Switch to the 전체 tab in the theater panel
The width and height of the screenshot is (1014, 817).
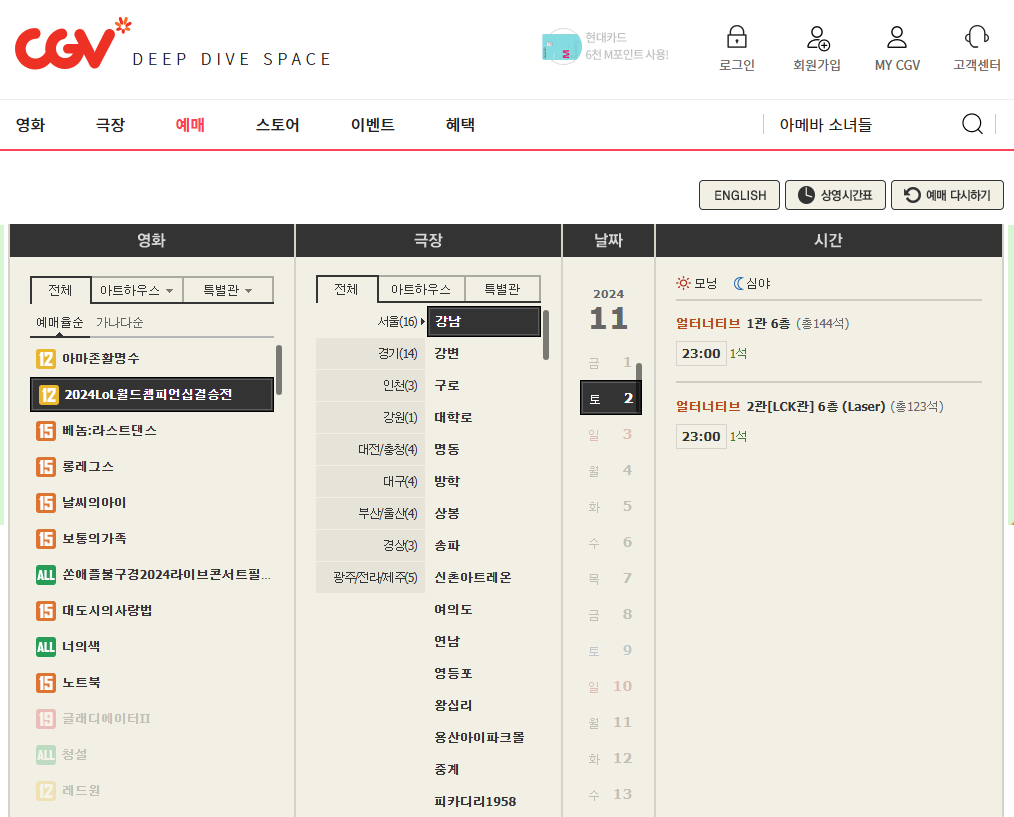pos(347,288)
